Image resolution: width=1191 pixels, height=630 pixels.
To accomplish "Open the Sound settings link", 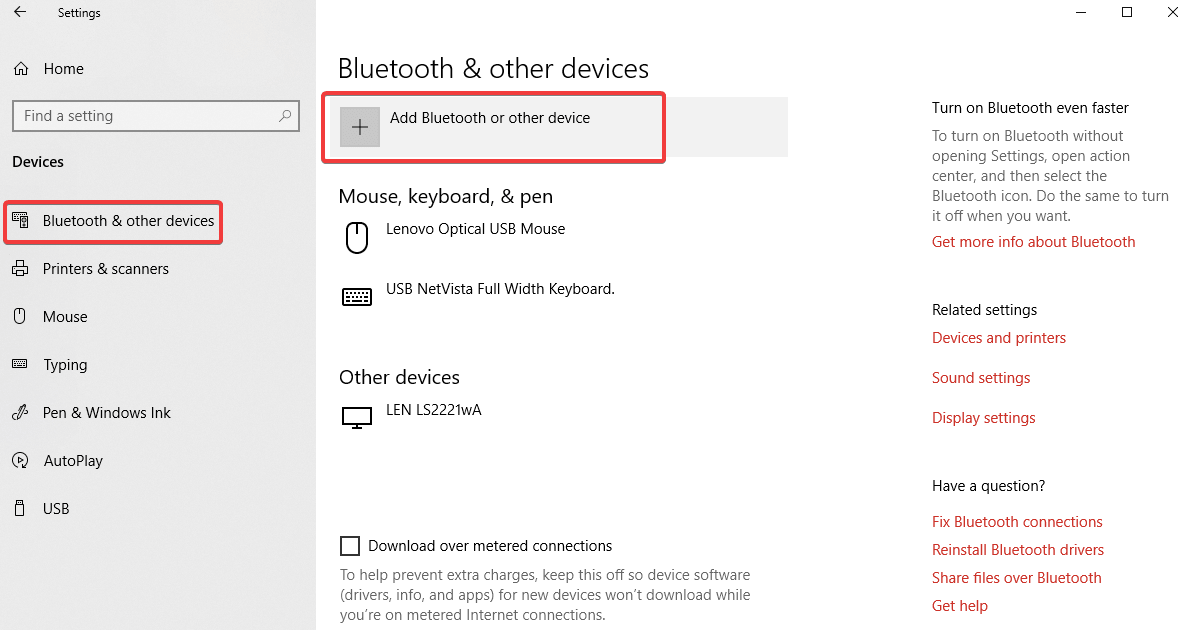I will pyautogui.click(x=981, y=378).
